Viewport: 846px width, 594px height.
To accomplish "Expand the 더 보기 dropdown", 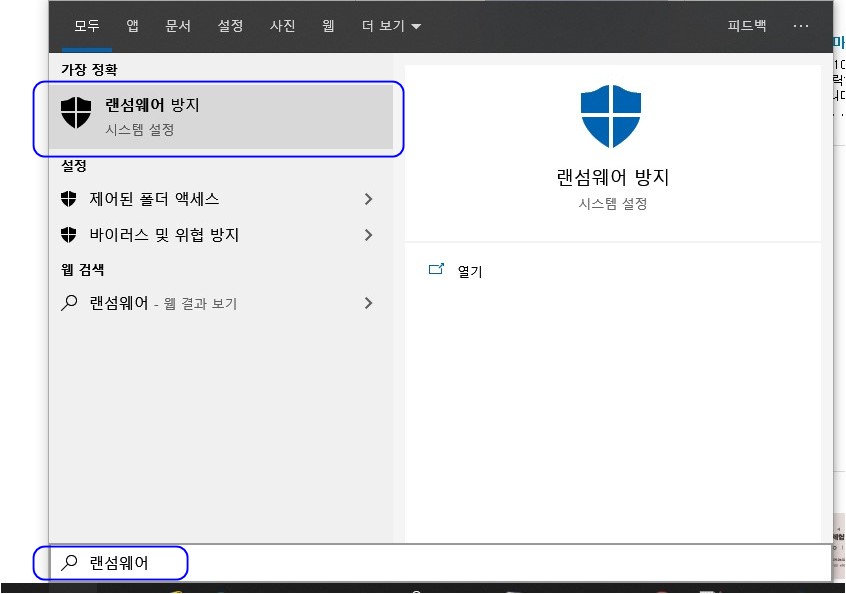I will point(391,25).
